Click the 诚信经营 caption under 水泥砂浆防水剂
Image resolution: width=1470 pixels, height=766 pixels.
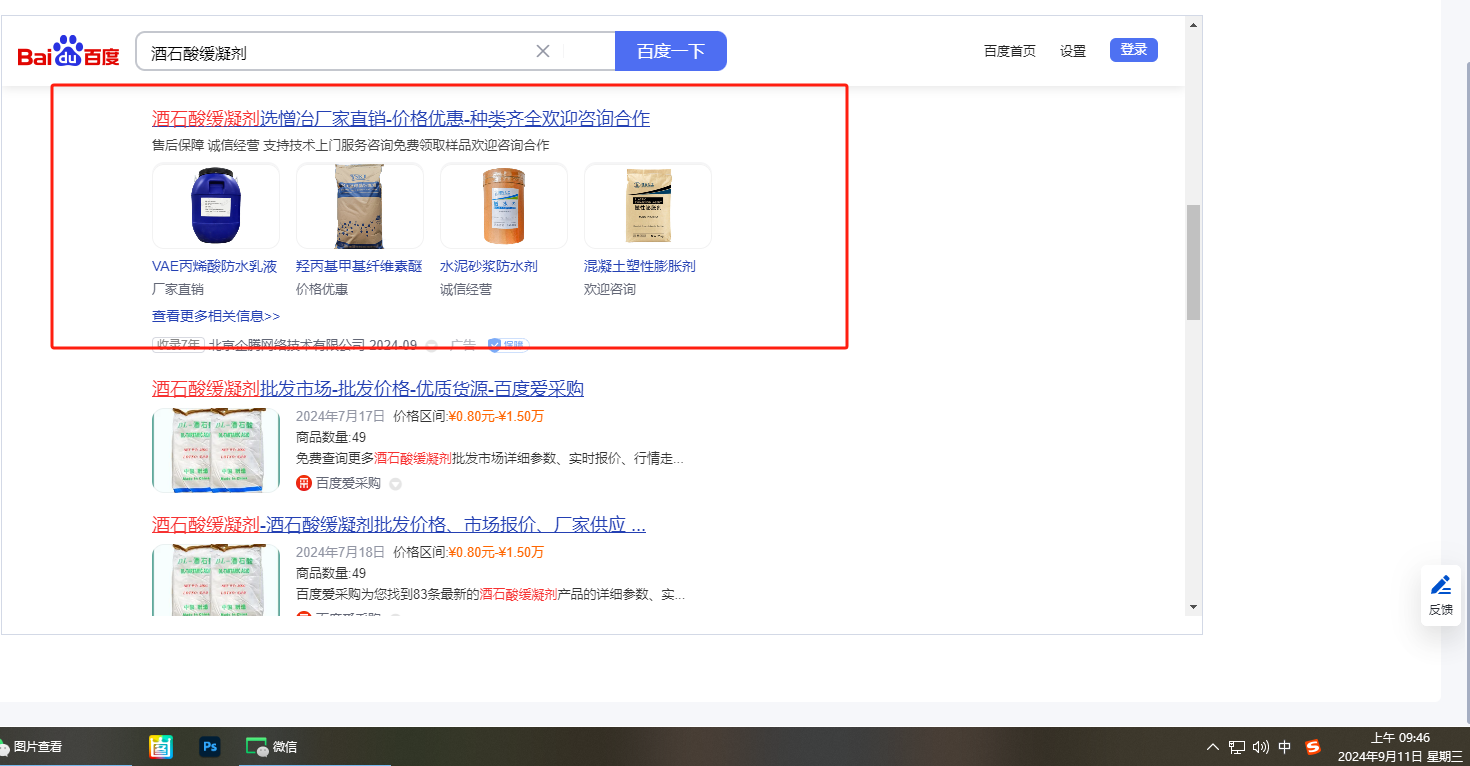(466, 289)
